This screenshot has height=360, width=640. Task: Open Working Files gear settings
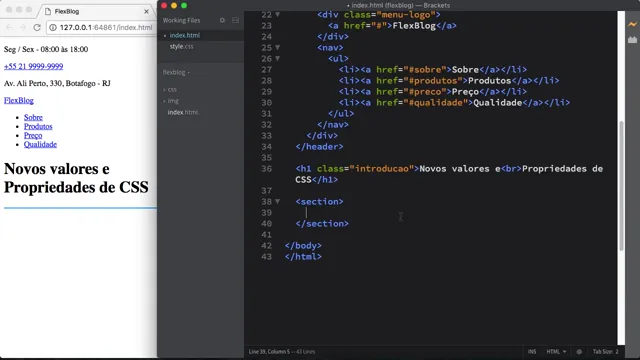coord(222,20)
